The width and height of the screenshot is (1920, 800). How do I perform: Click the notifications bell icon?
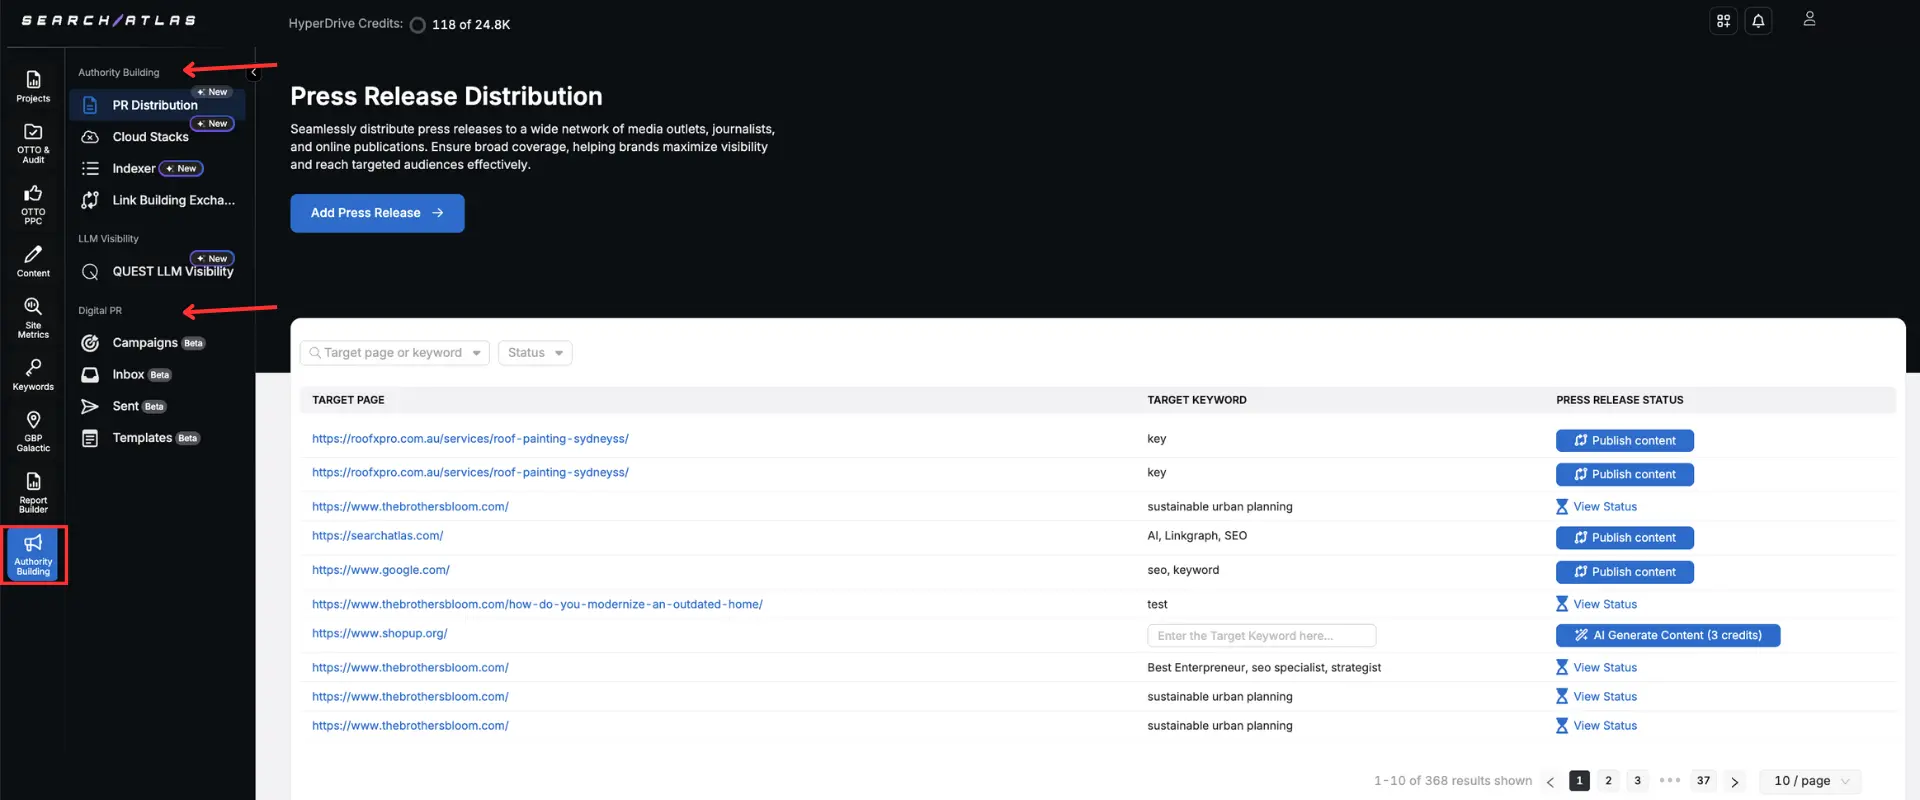pos(1758,21)
